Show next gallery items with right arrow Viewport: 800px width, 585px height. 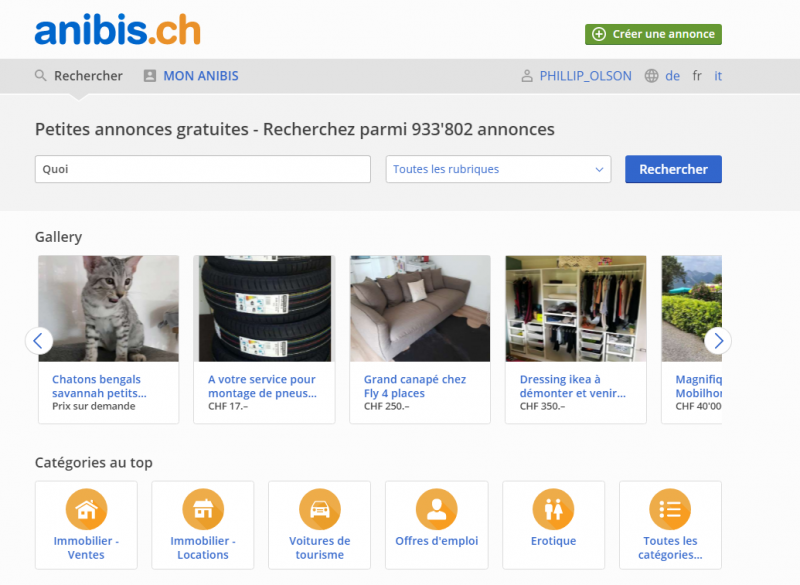tap(718, 341)
